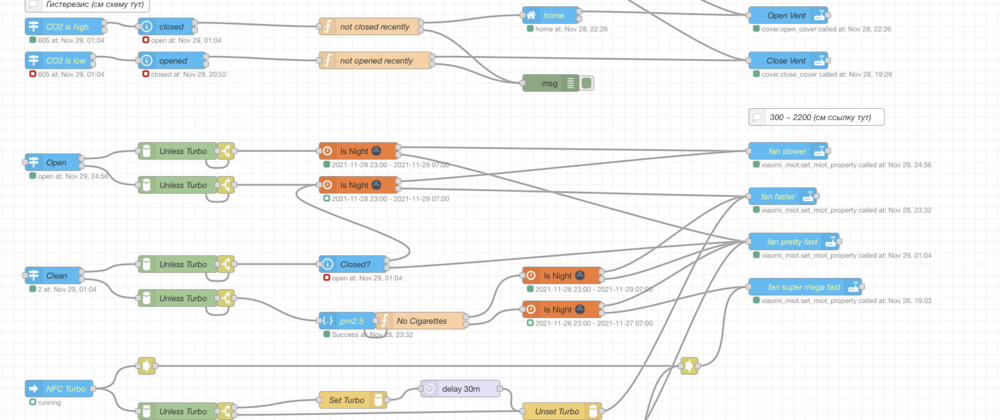Click the database icon on Unset Turbo node
This screenshot has height=420, width=1000.
coord(594,411)
